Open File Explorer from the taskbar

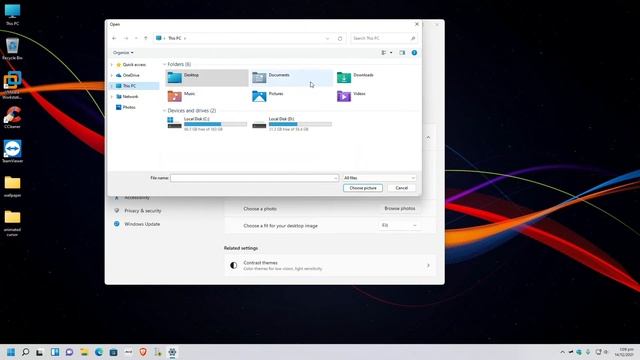click(84, 352)
